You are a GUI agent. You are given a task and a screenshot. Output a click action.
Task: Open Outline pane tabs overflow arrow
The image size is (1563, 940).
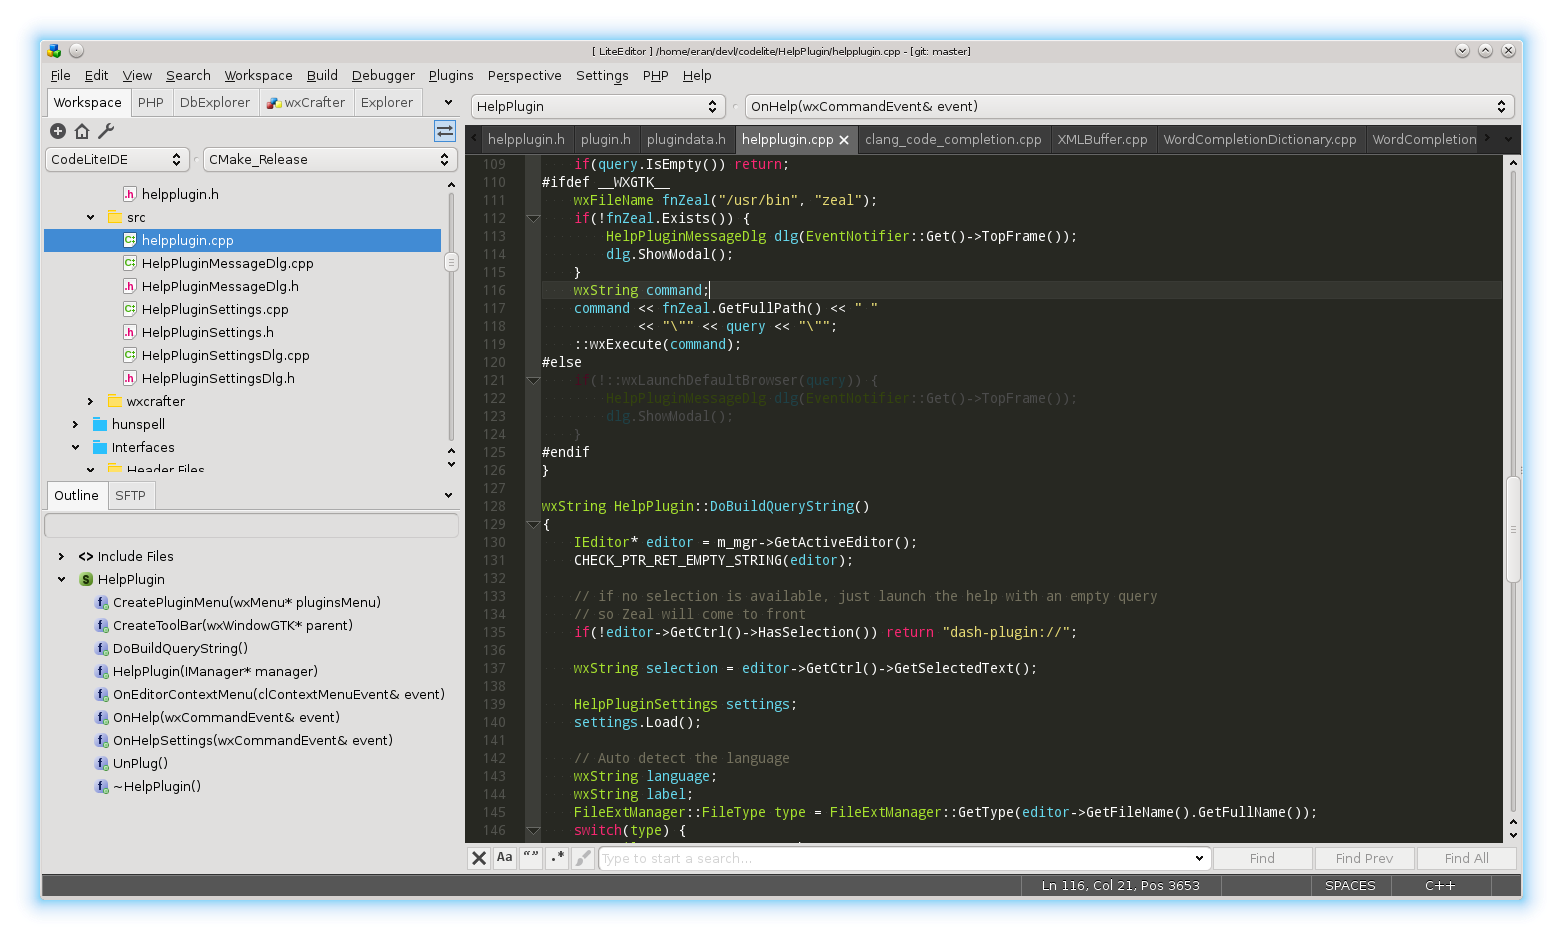point(448,495)
